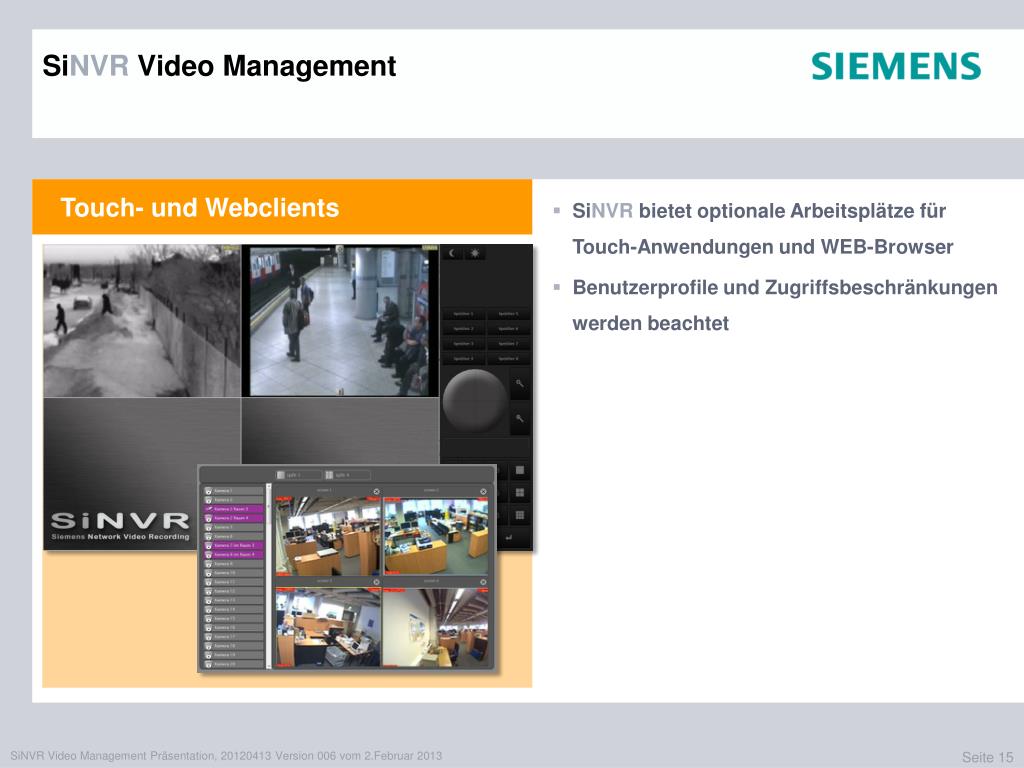Viewport: 1024px width, 768px height.
Task: Select single-view layout icon in touch panel
Action: tap(520, 470)
